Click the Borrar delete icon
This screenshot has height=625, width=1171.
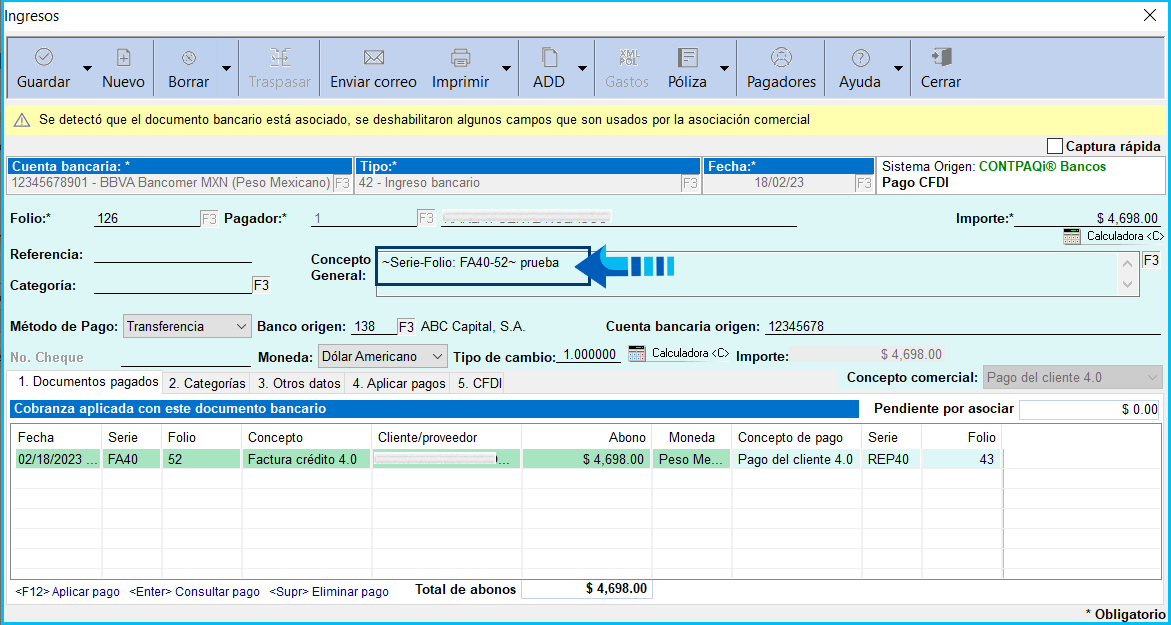coord(188,58)
